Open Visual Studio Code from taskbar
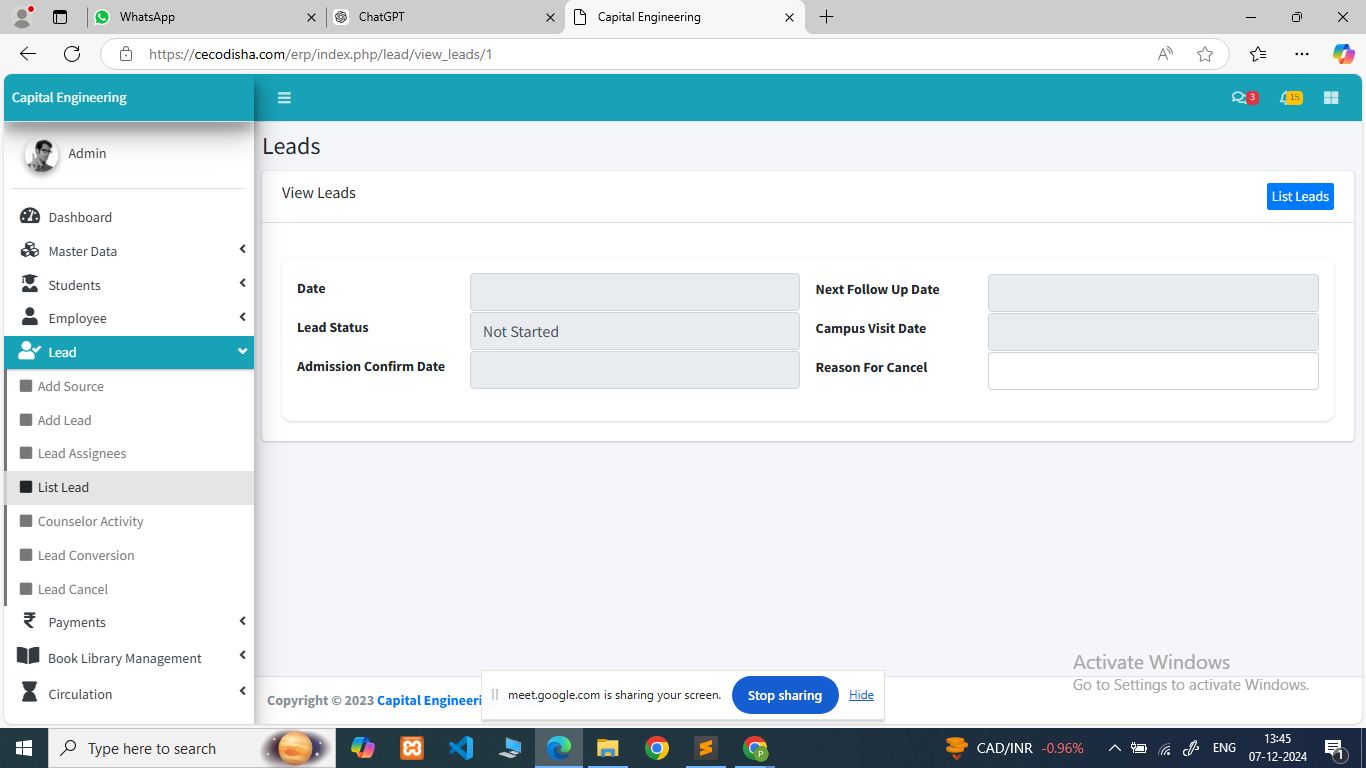Screen dimensions: 1366x768 [x=461, y=748]
